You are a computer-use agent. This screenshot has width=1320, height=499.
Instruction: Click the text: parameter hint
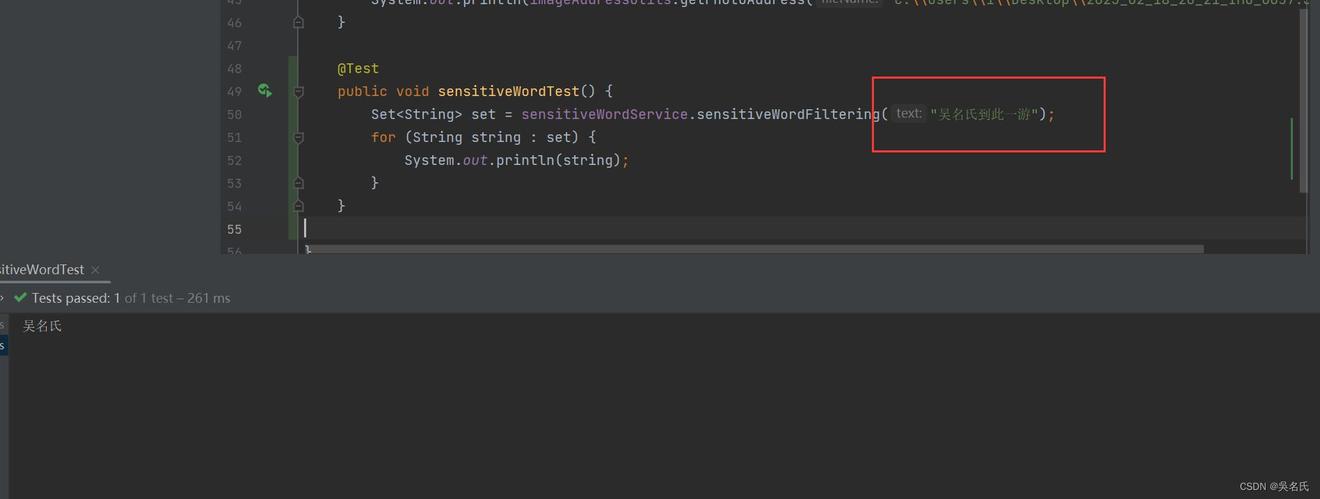tap(908, 114)
